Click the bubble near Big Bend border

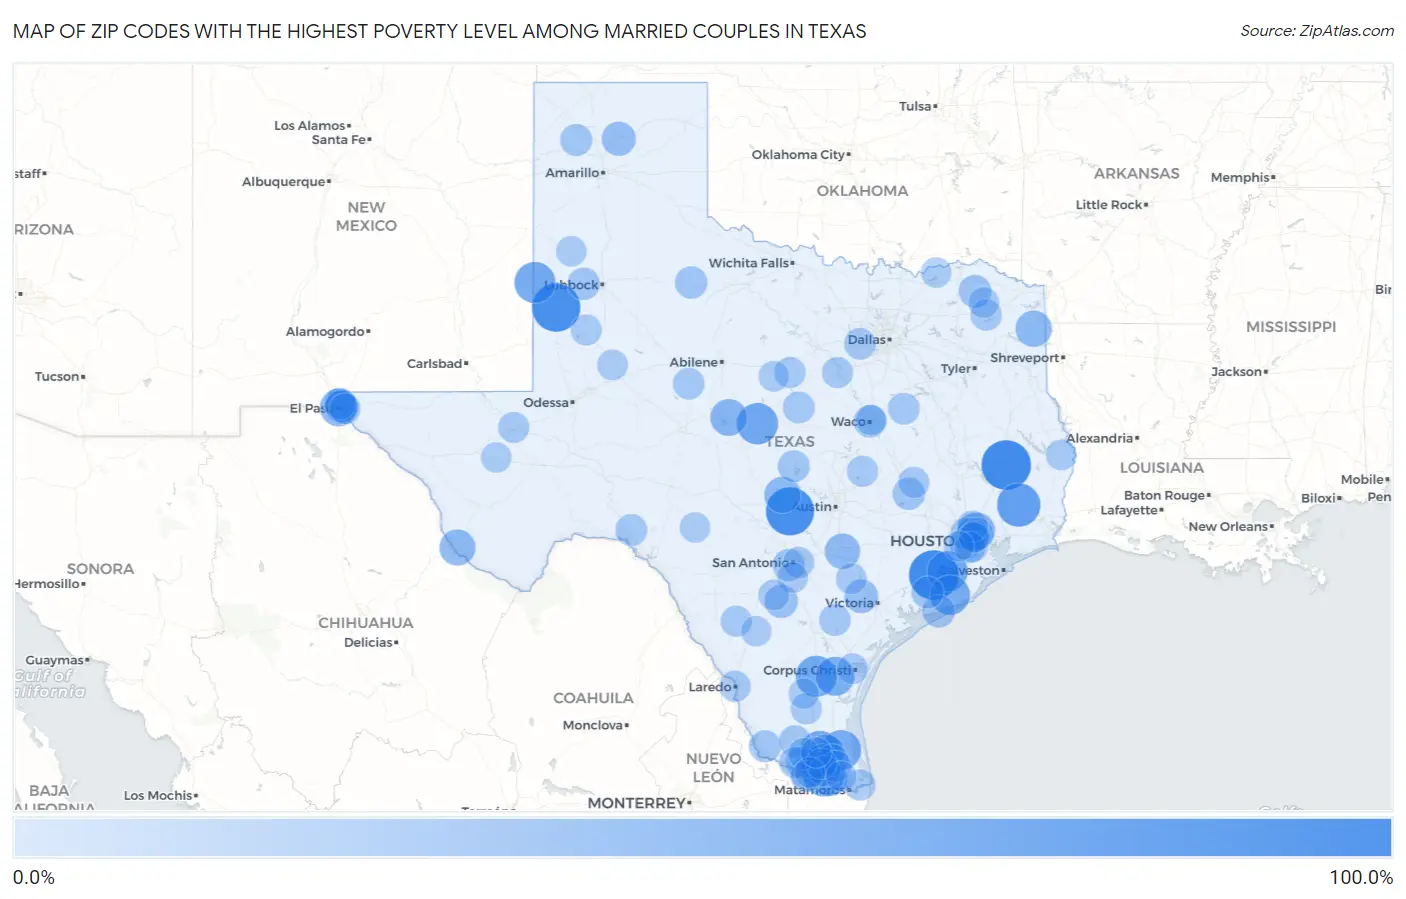pyautogui.click(x=457, y=547)
